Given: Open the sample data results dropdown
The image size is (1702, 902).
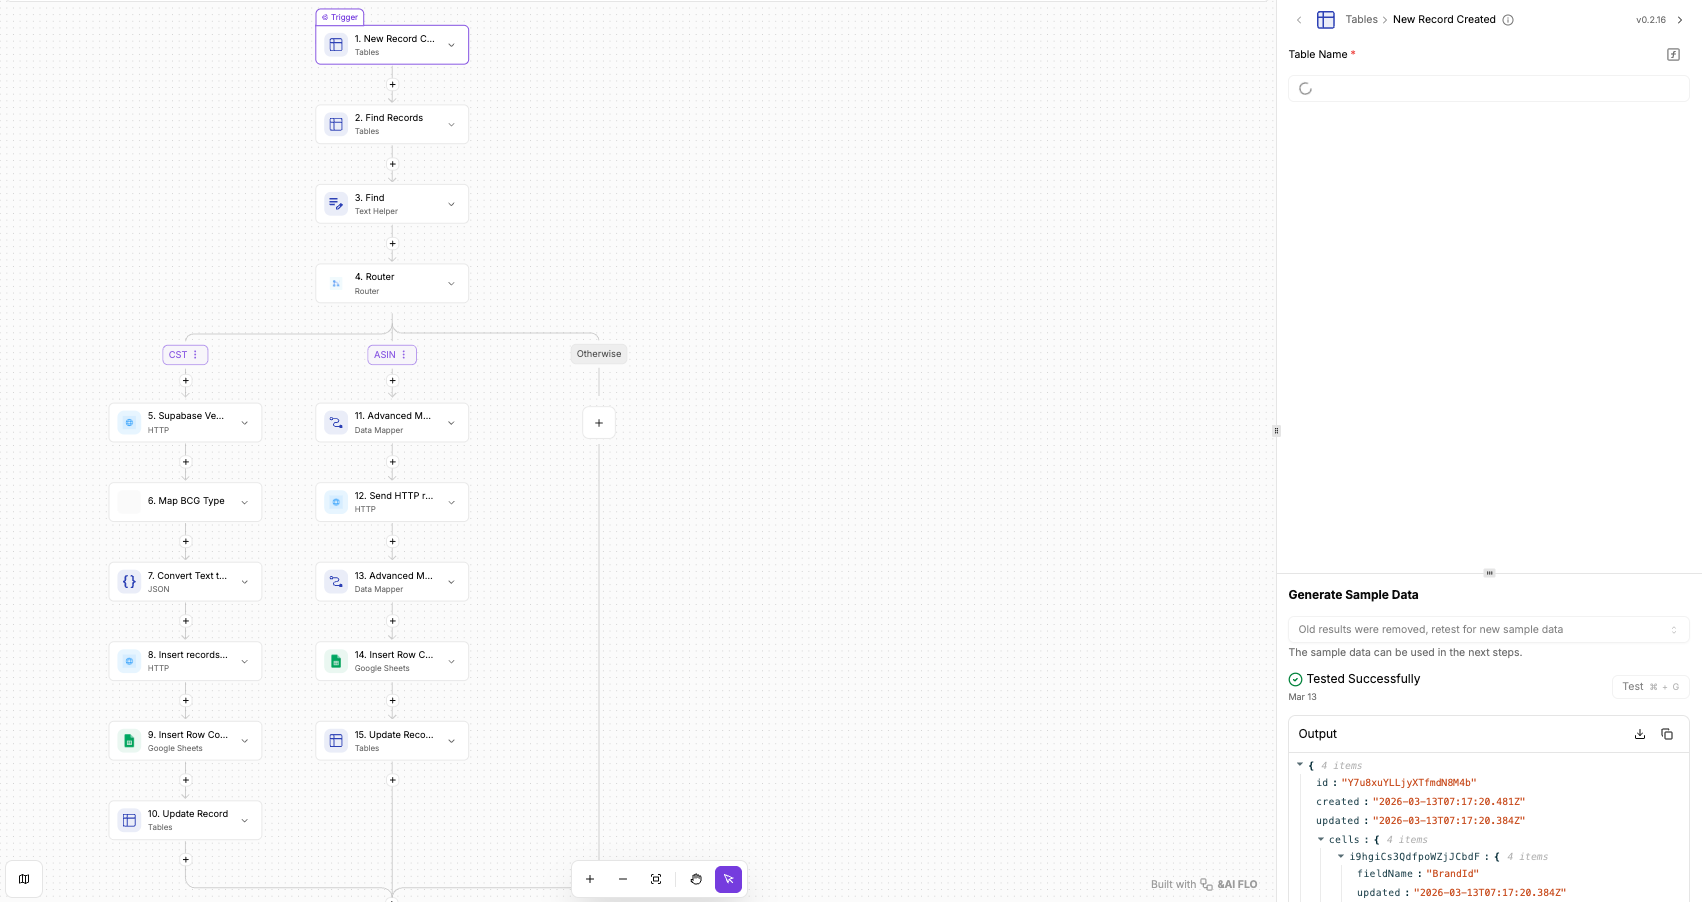Looking at the screenshot, I should point(1488,629).
